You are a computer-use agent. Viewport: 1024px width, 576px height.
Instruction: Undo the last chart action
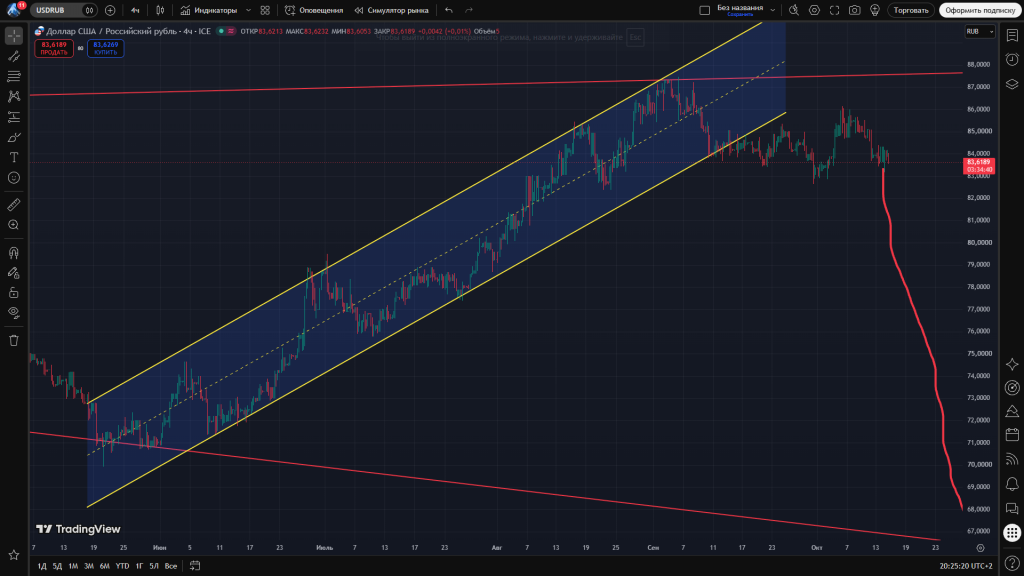point(449,10)
